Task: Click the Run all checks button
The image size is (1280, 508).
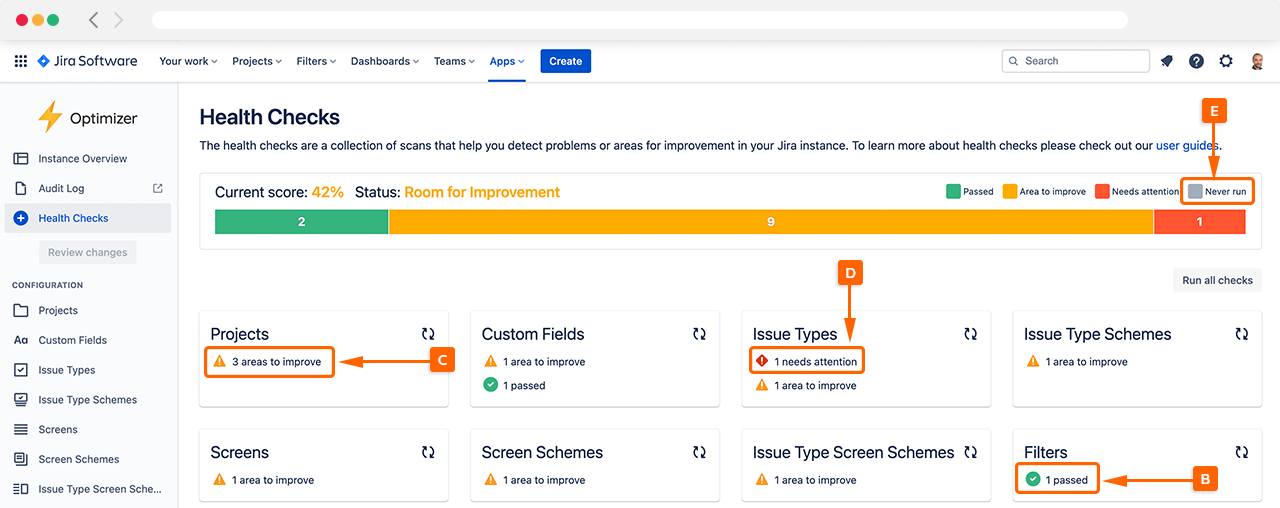Action: [x=1217, y=280]
